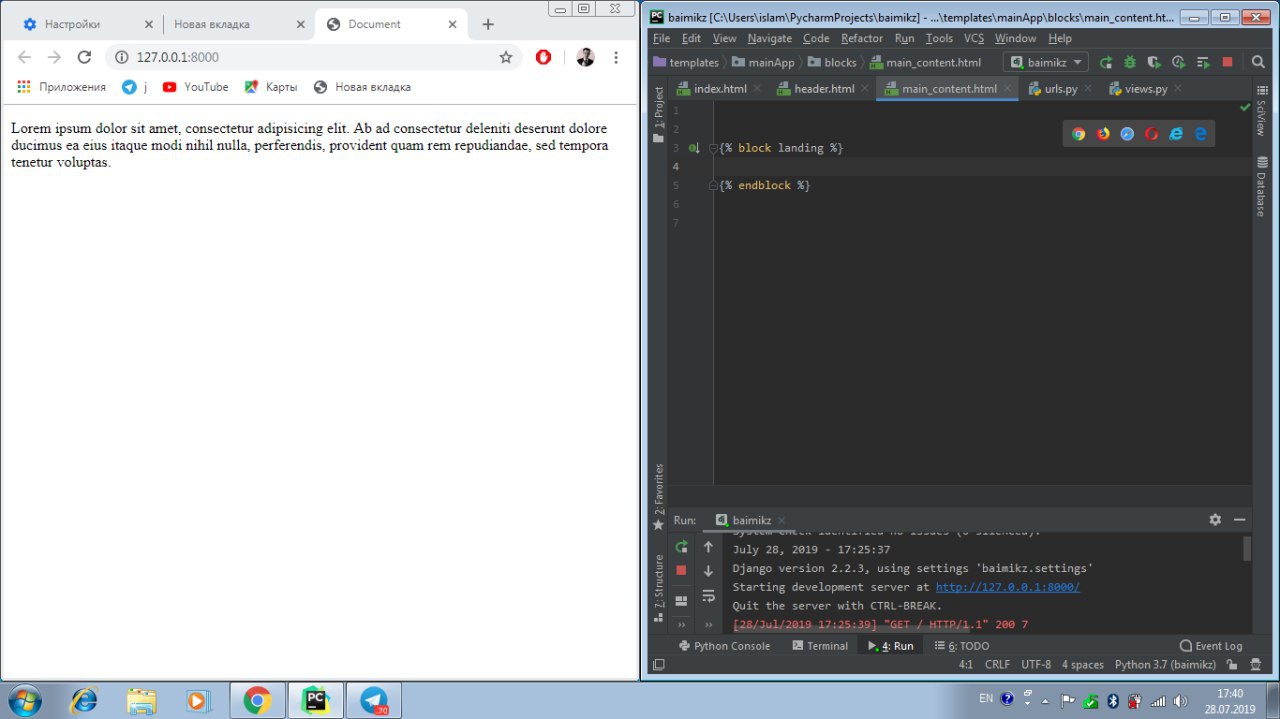Open the Terminal tool window

pos(820,646)
